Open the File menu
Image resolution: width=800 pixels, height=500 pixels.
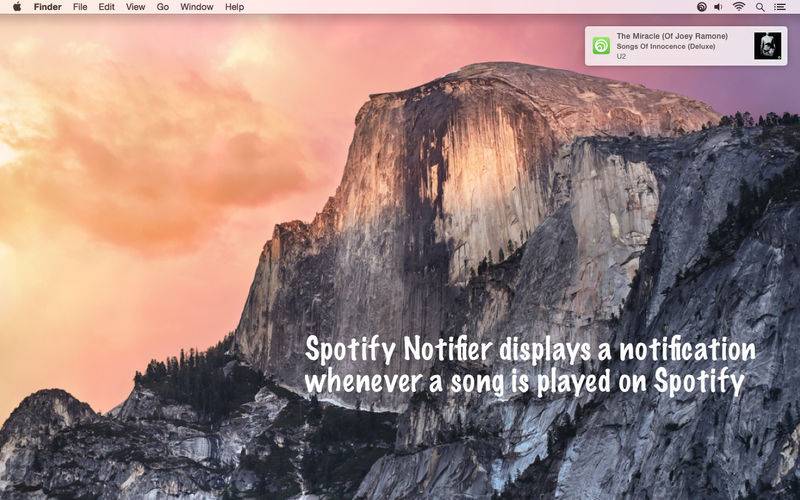80,7
